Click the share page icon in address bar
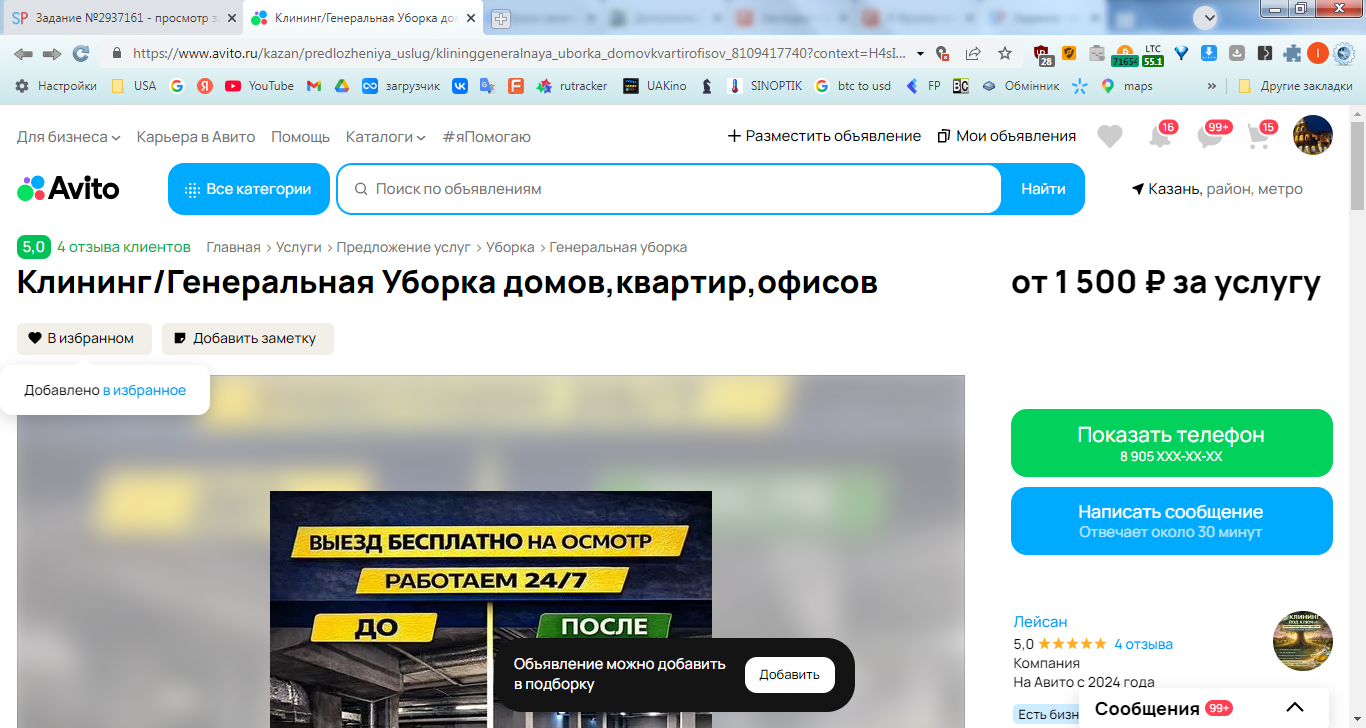1366x728 pixels. [x=973, y=53]
